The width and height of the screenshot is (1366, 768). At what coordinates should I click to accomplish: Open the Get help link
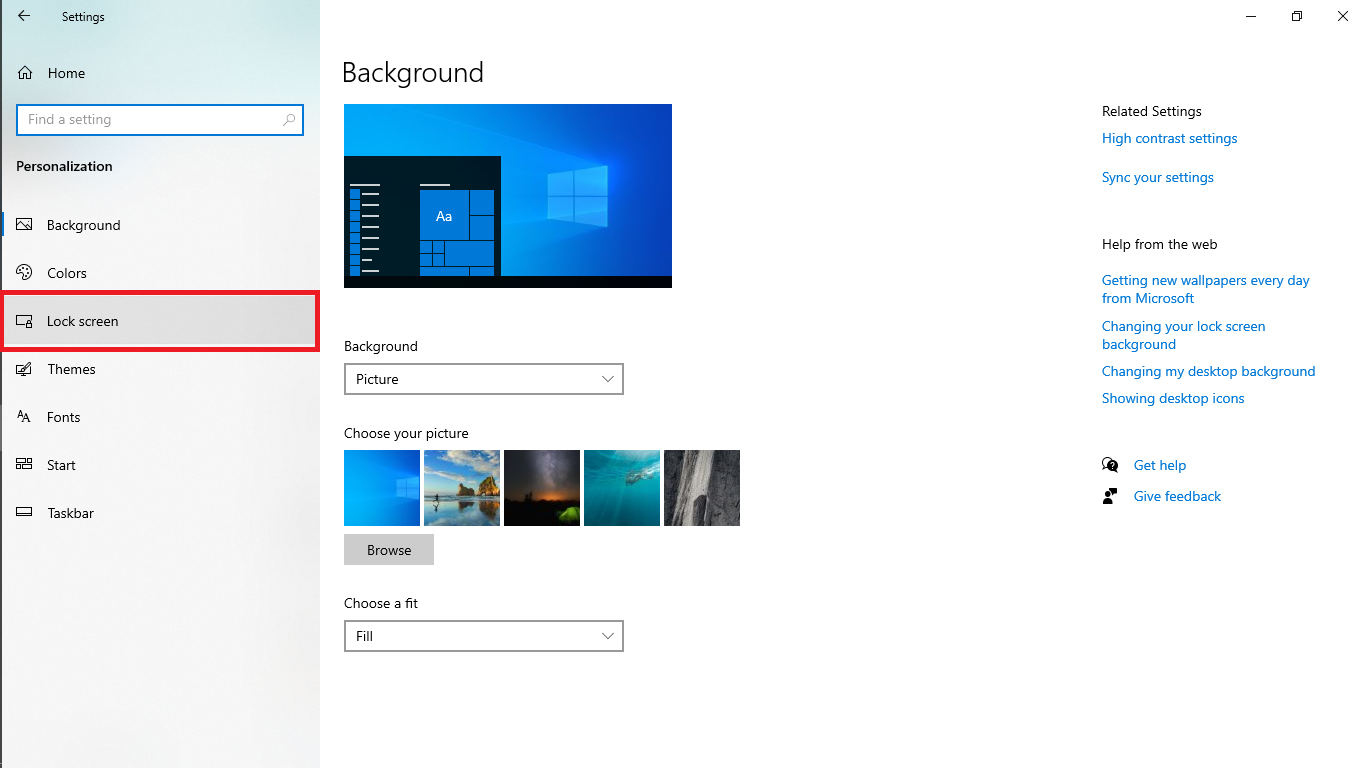coord(1159,465)
